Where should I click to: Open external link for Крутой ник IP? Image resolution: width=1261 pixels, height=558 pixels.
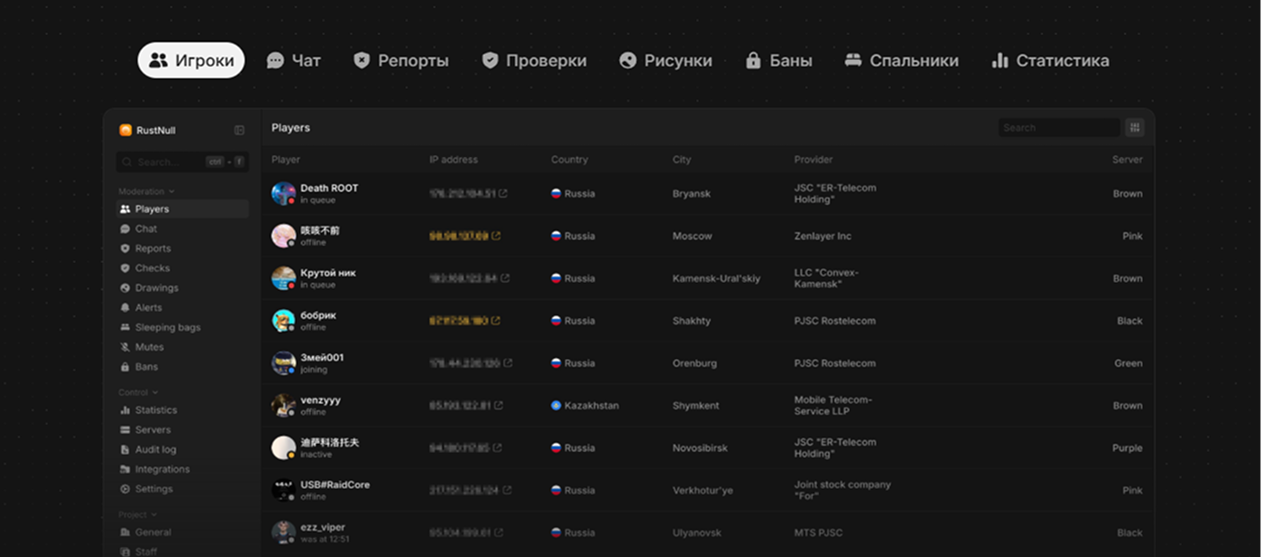pos(506,278)
